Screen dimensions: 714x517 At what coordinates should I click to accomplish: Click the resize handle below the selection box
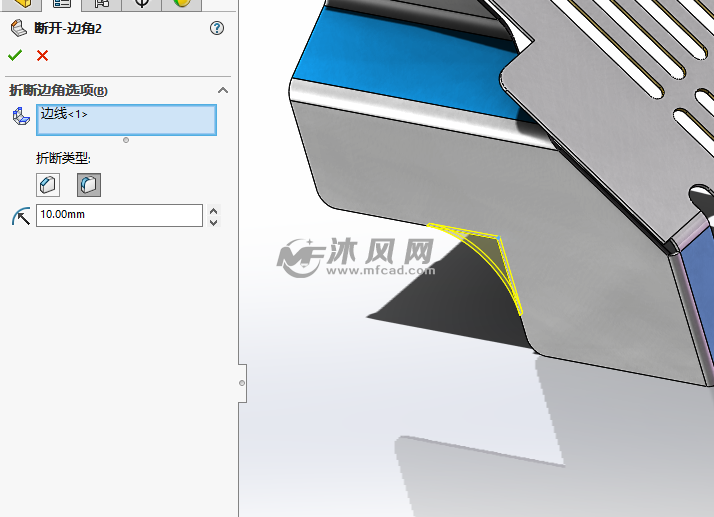click(126, 140)
